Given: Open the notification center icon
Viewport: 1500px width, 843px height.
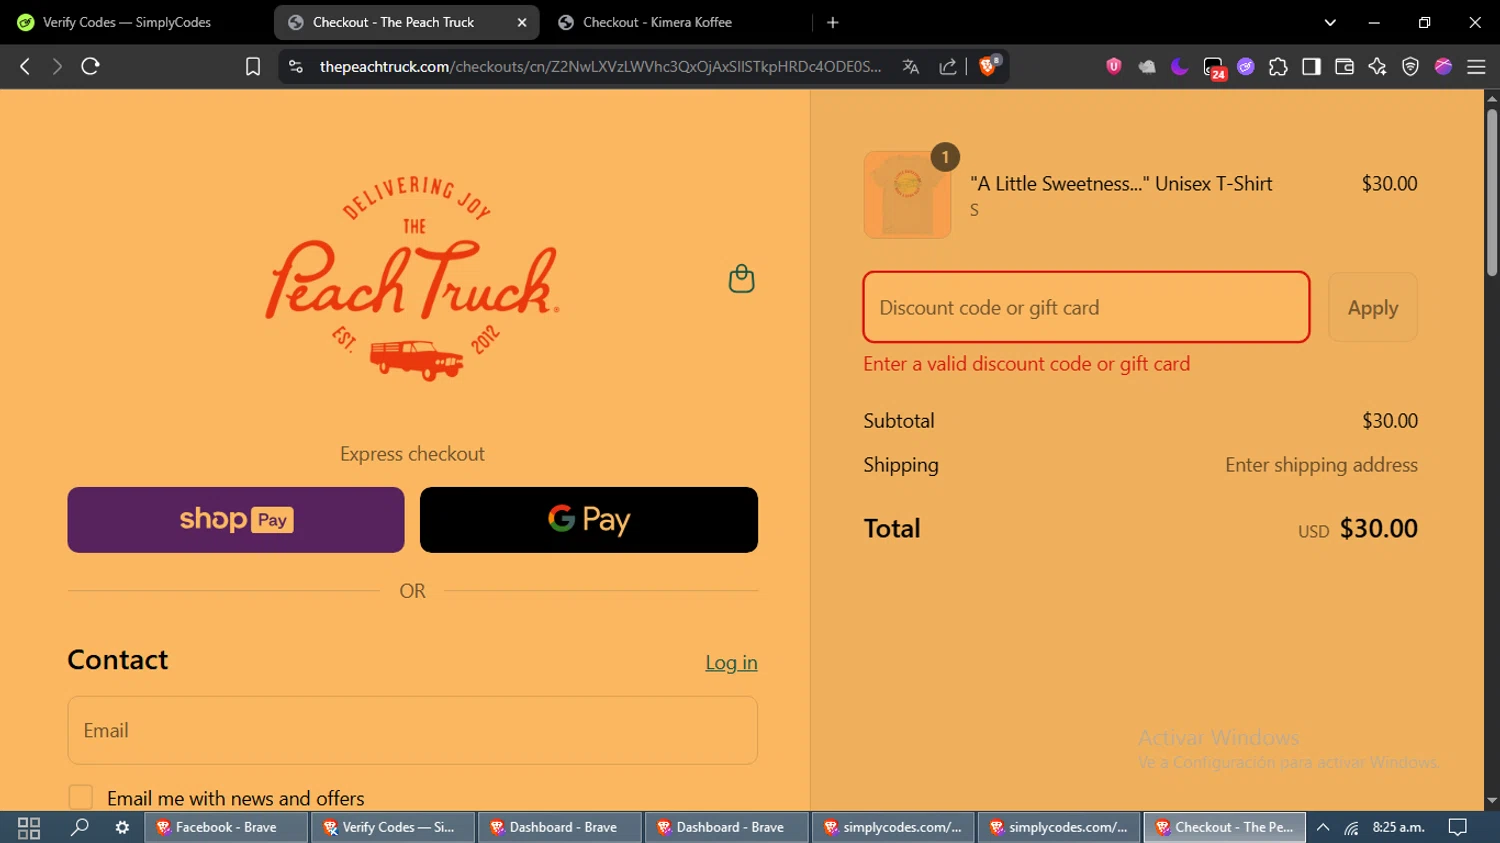Looking at the screenshot, I should pyautogui.click(x=1458, y=827).
